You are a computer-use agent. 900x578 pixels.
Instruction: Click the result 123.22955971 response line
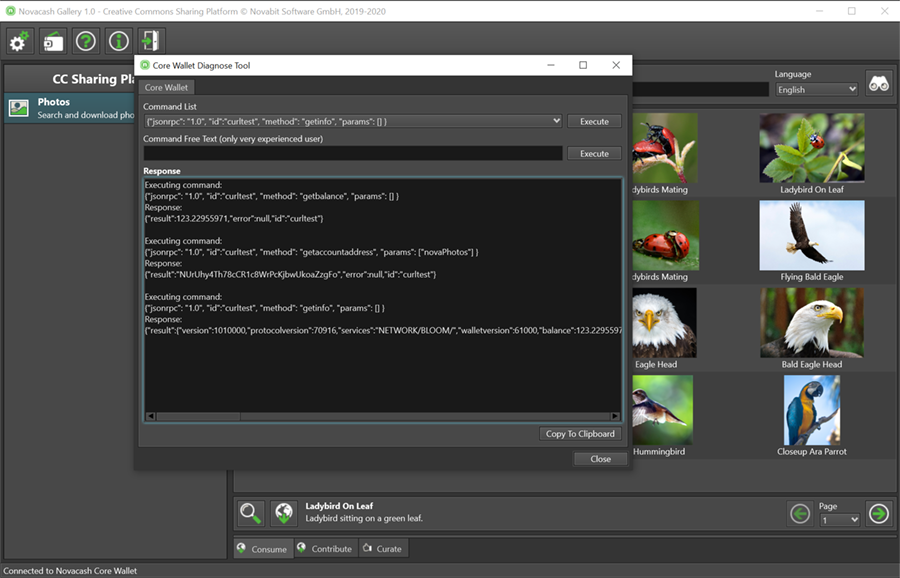234,219
